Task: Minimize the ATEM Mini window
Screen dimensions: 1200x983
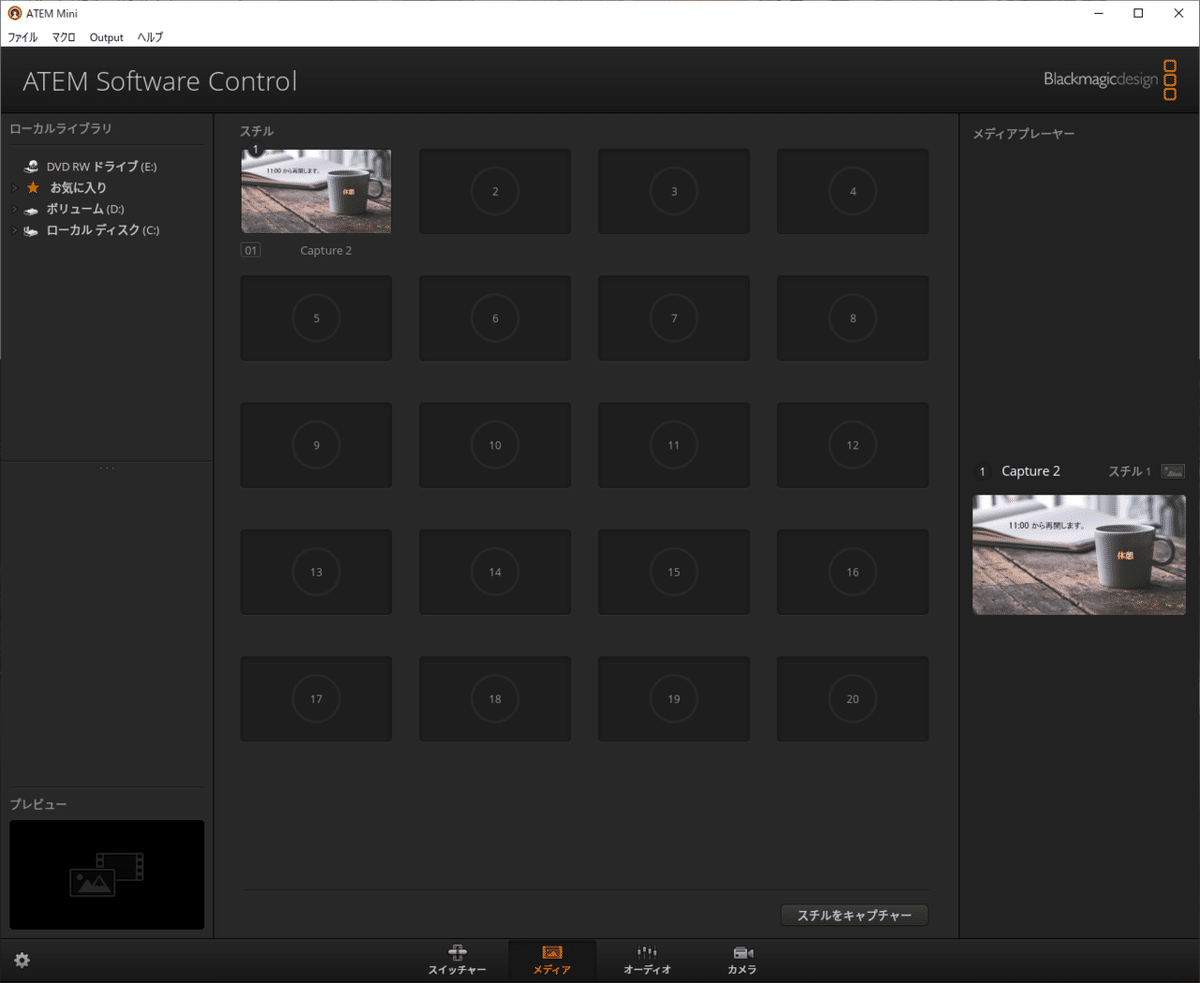Action: coord(1098,13)
